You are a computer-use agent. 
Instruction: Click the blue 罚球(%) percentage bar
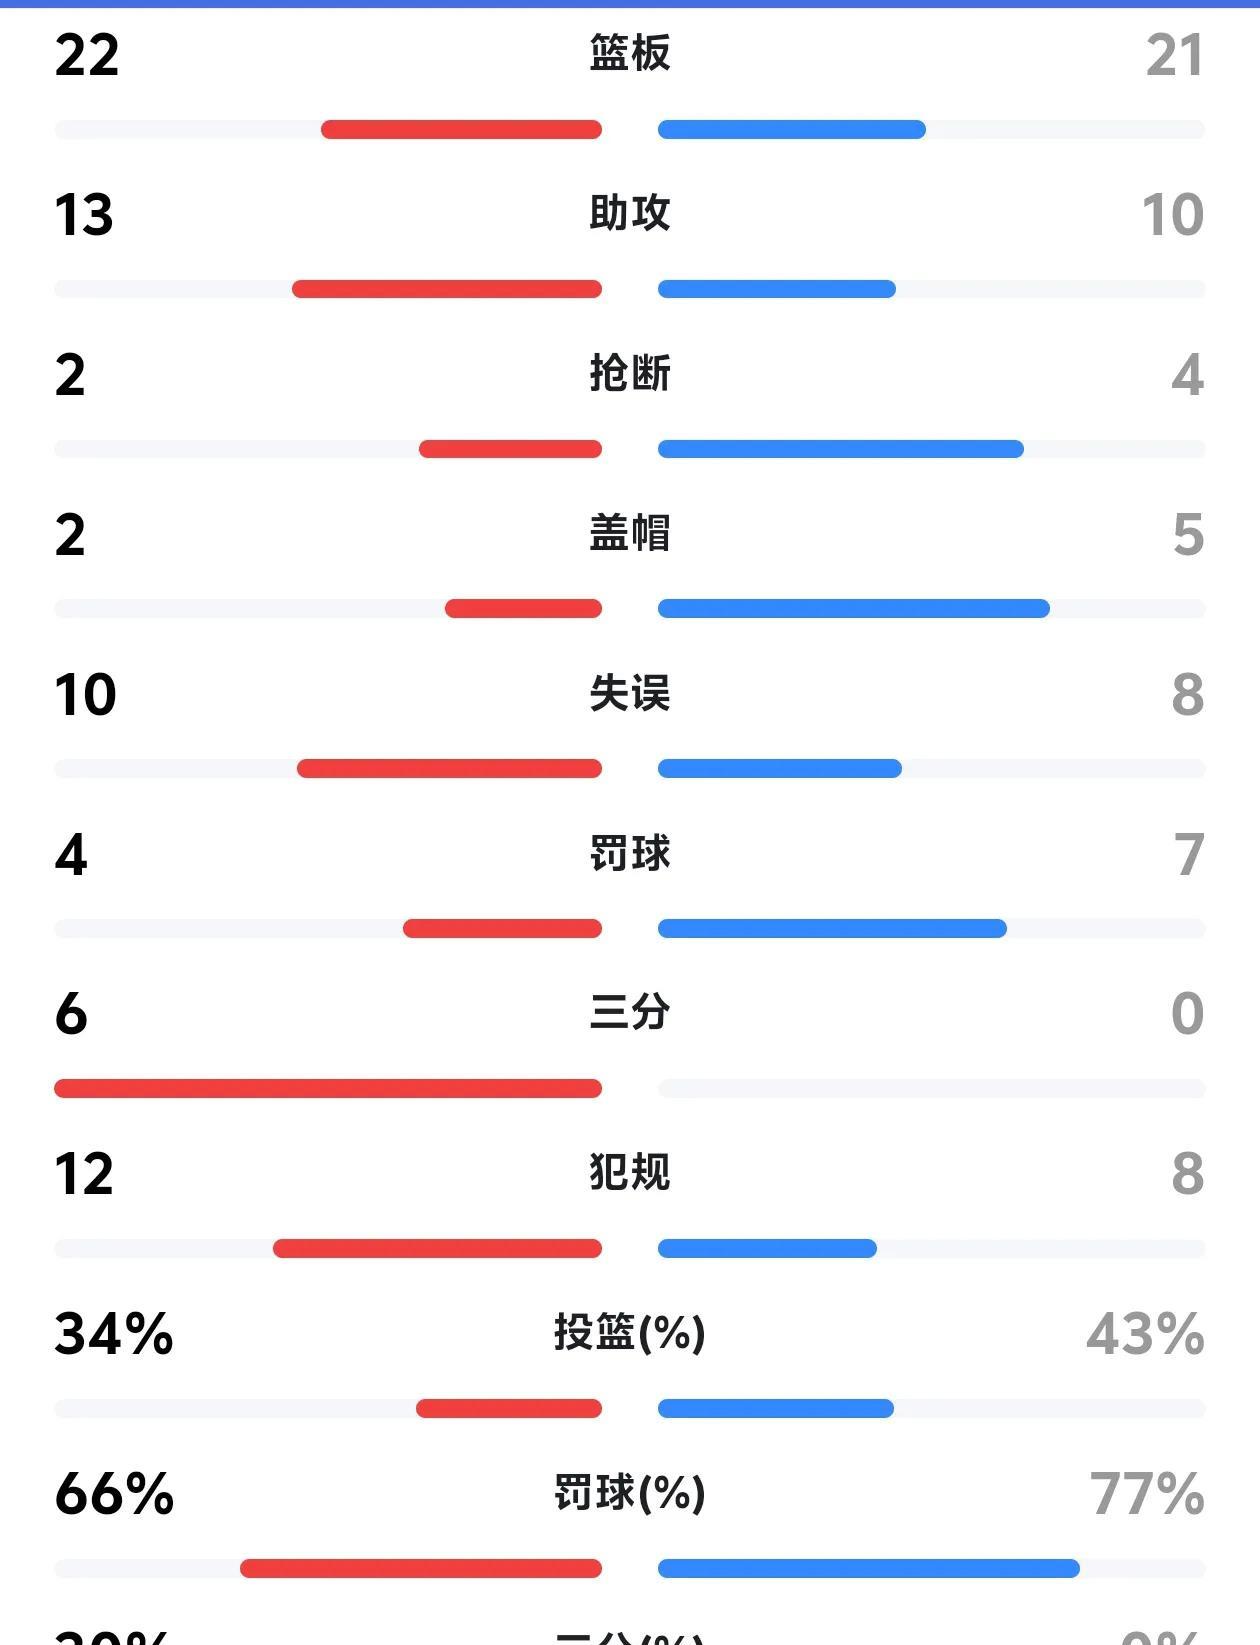[x=869, y=1568]
